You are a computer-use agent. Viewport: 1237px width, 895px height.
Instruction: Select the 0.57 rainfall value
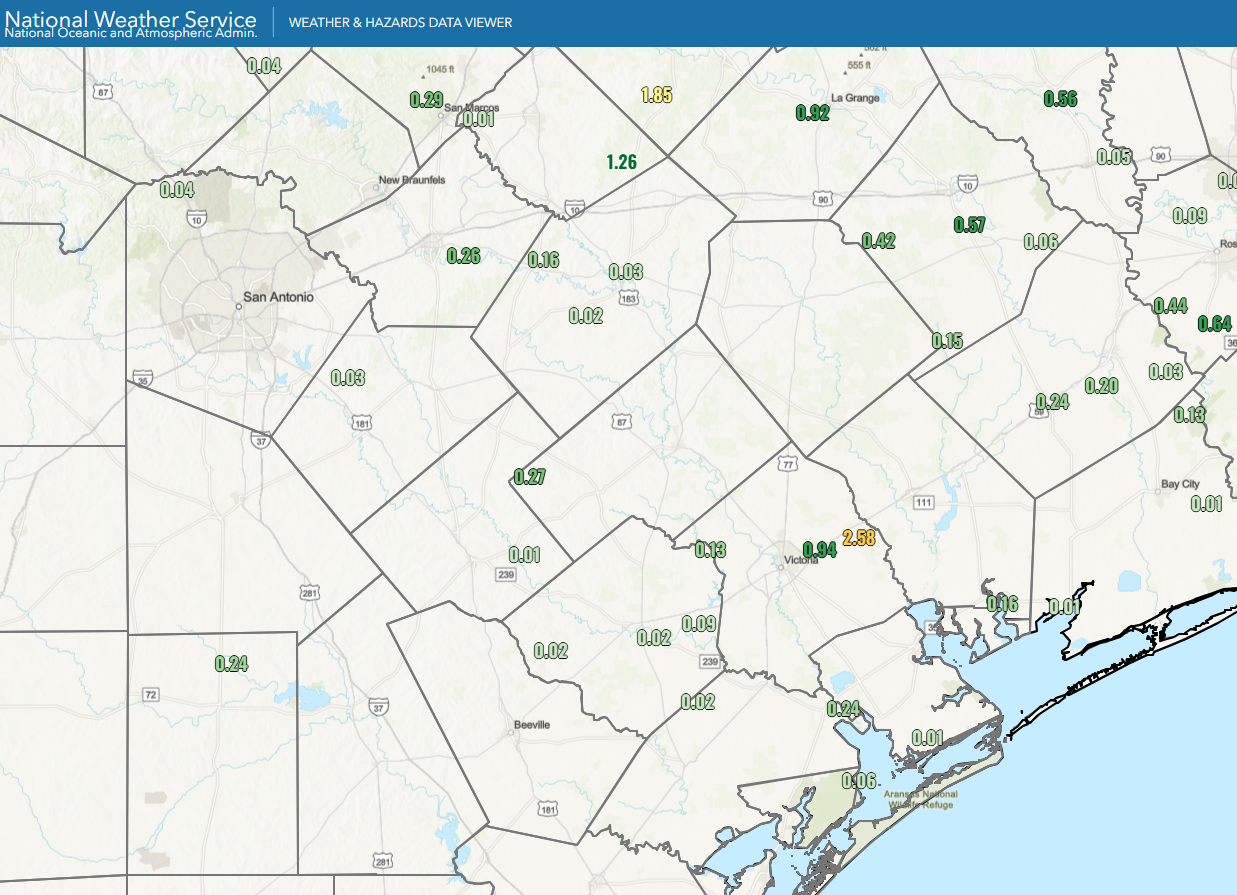coord(970,225)
